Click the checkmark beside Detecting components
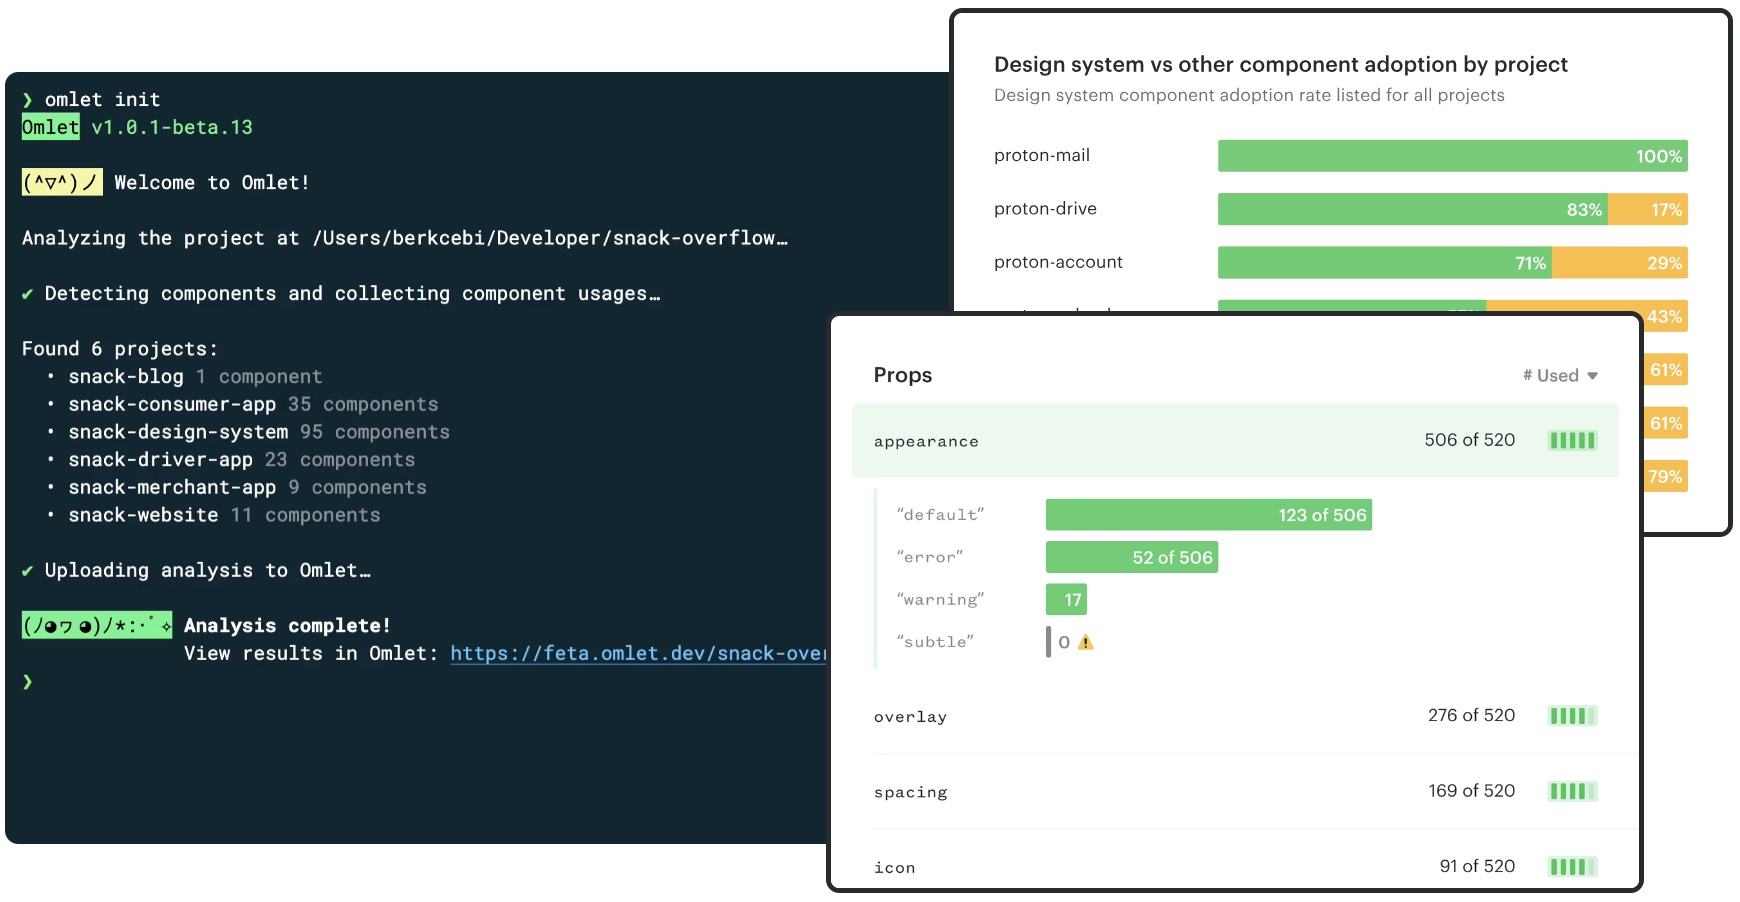 (x=28, y=294)
